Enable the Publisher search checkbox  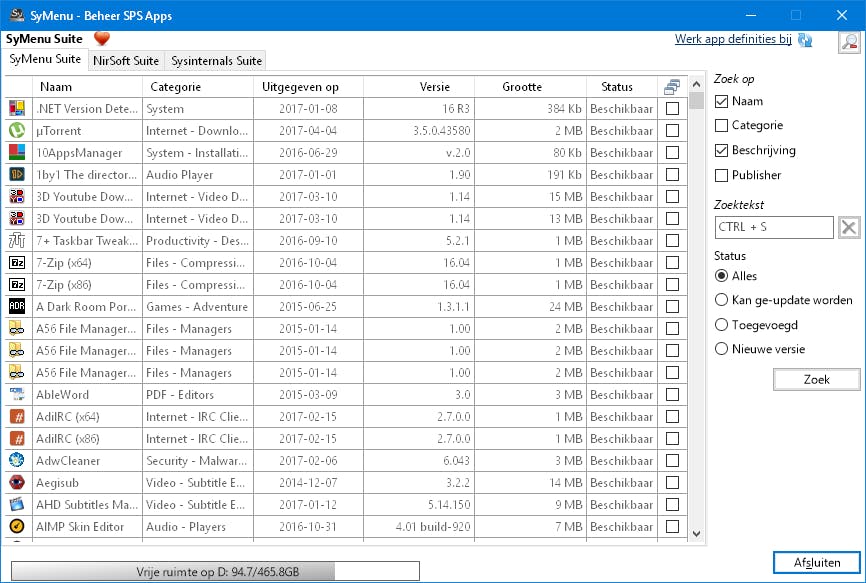tap(721, 175)
